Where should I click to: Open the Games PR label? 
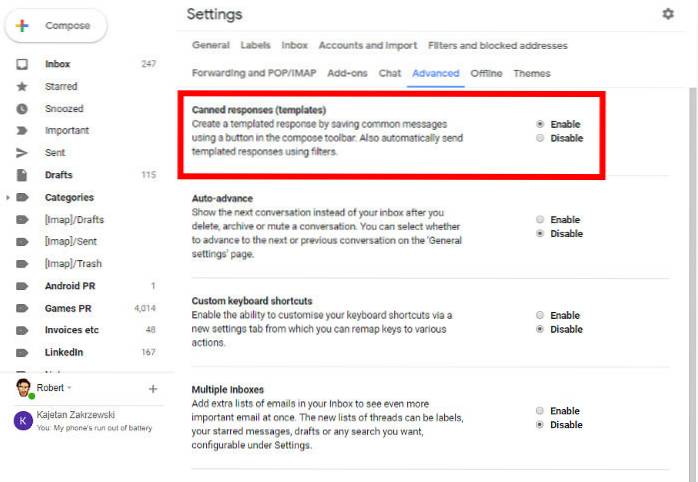click(x=66, y=308)
